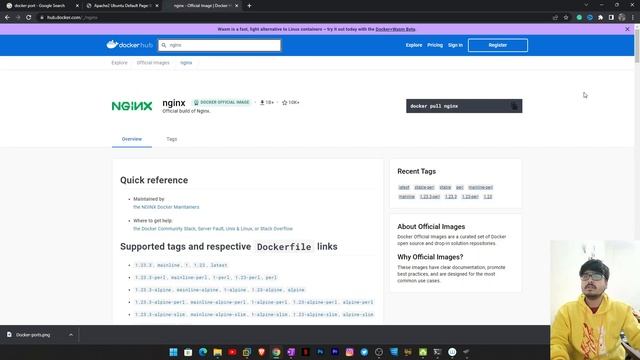Viewport: 640px width, 360px height.
Task: Open the Extensions puzzle icon
Action: (x=600, y=18)
